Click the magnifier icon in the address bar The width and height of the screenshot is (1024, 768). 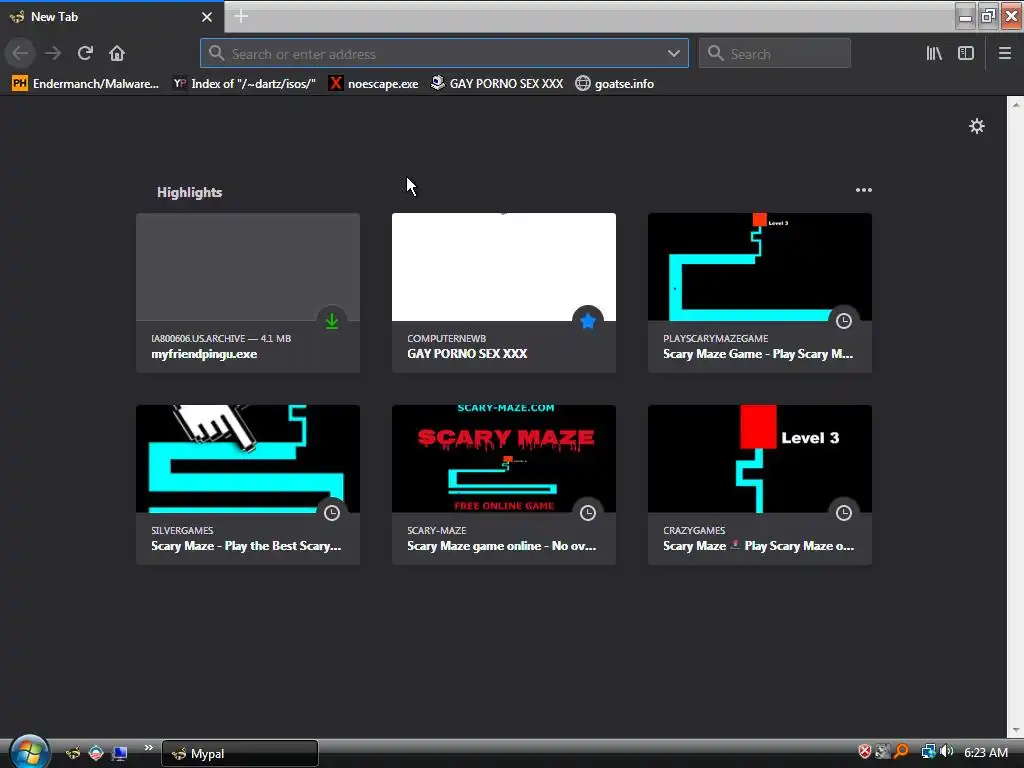coord(216,53)
